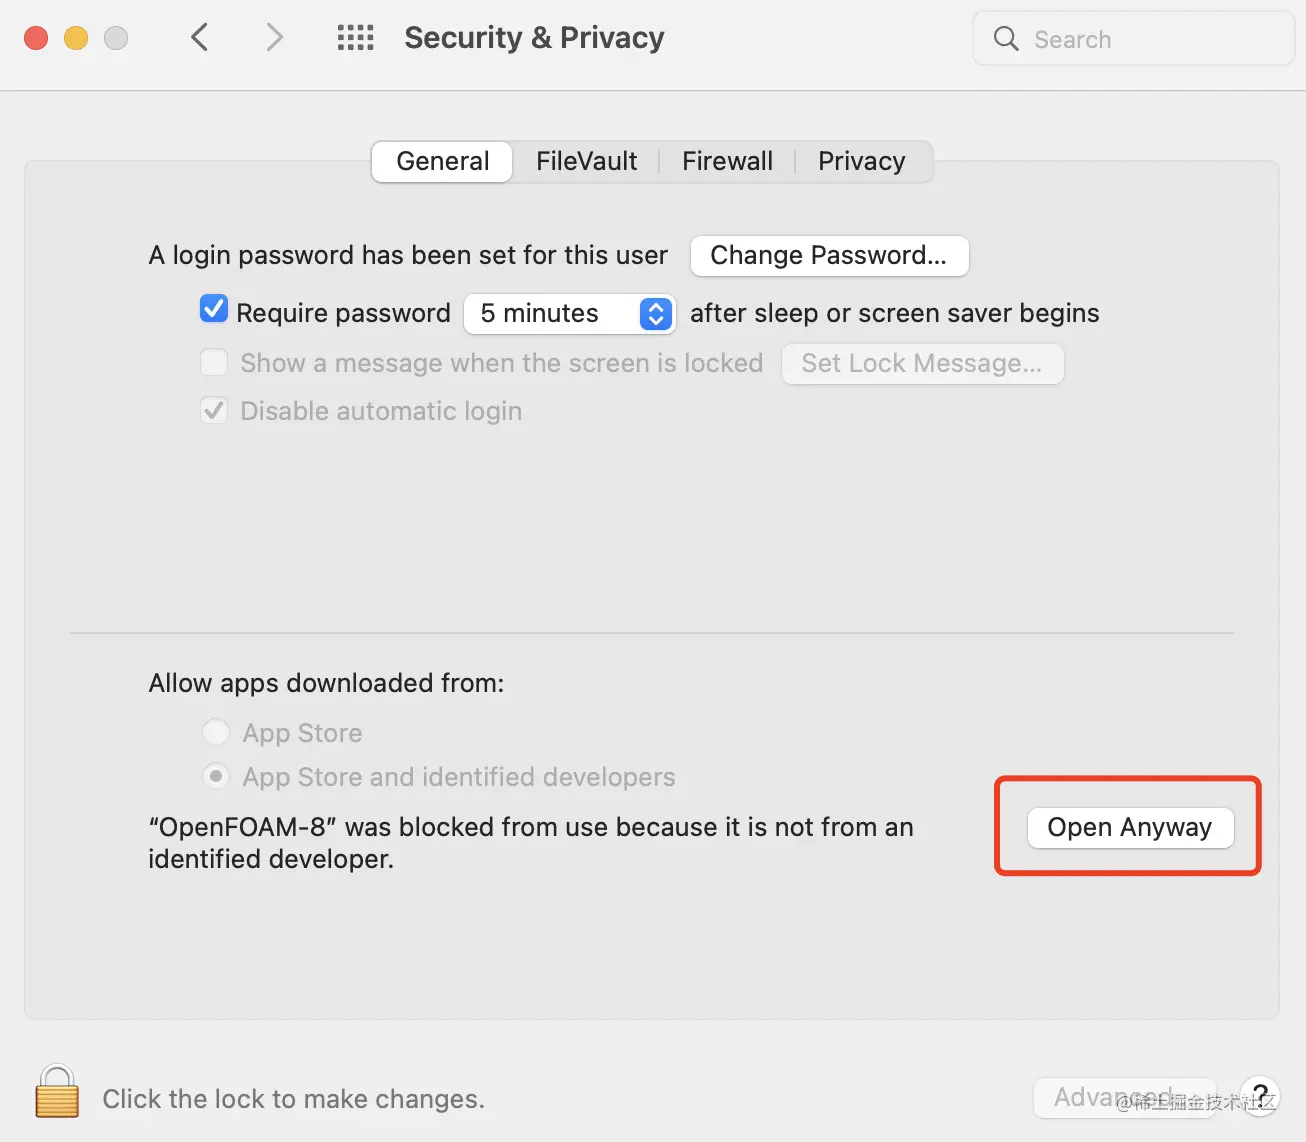Switch to the FileVault tab
This screenshot has width=1306, height=1142.
point(586,160)
